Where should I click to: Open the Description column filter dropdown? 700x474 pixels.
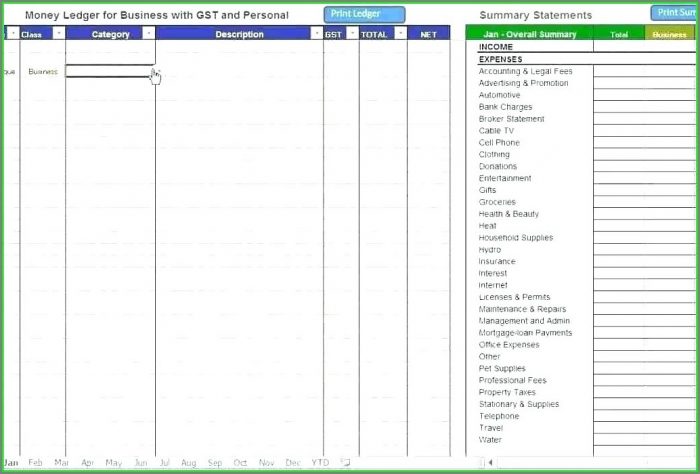tap(317, 33)
